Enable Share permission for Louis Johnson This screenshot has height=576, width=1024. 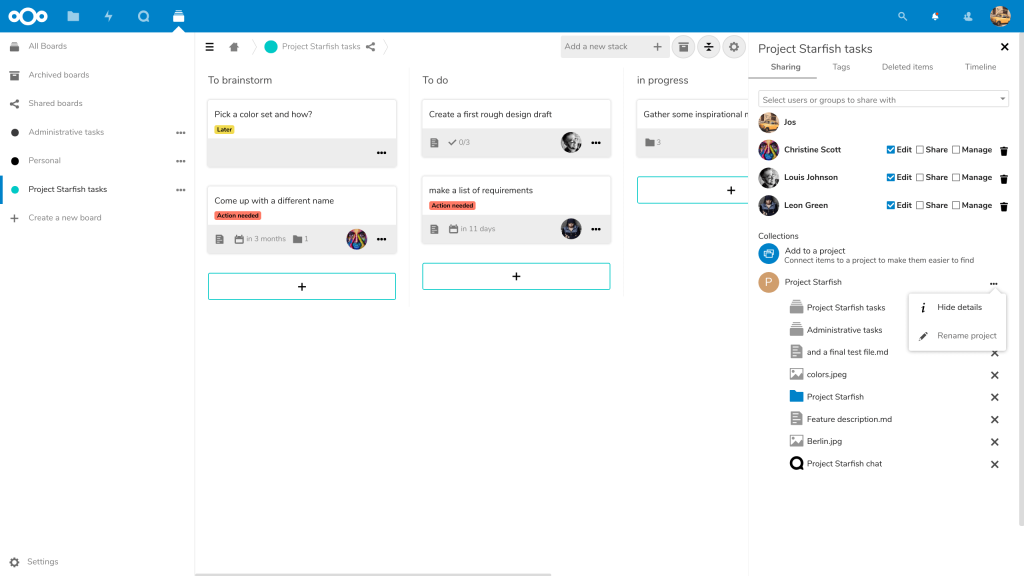(920, 178)
